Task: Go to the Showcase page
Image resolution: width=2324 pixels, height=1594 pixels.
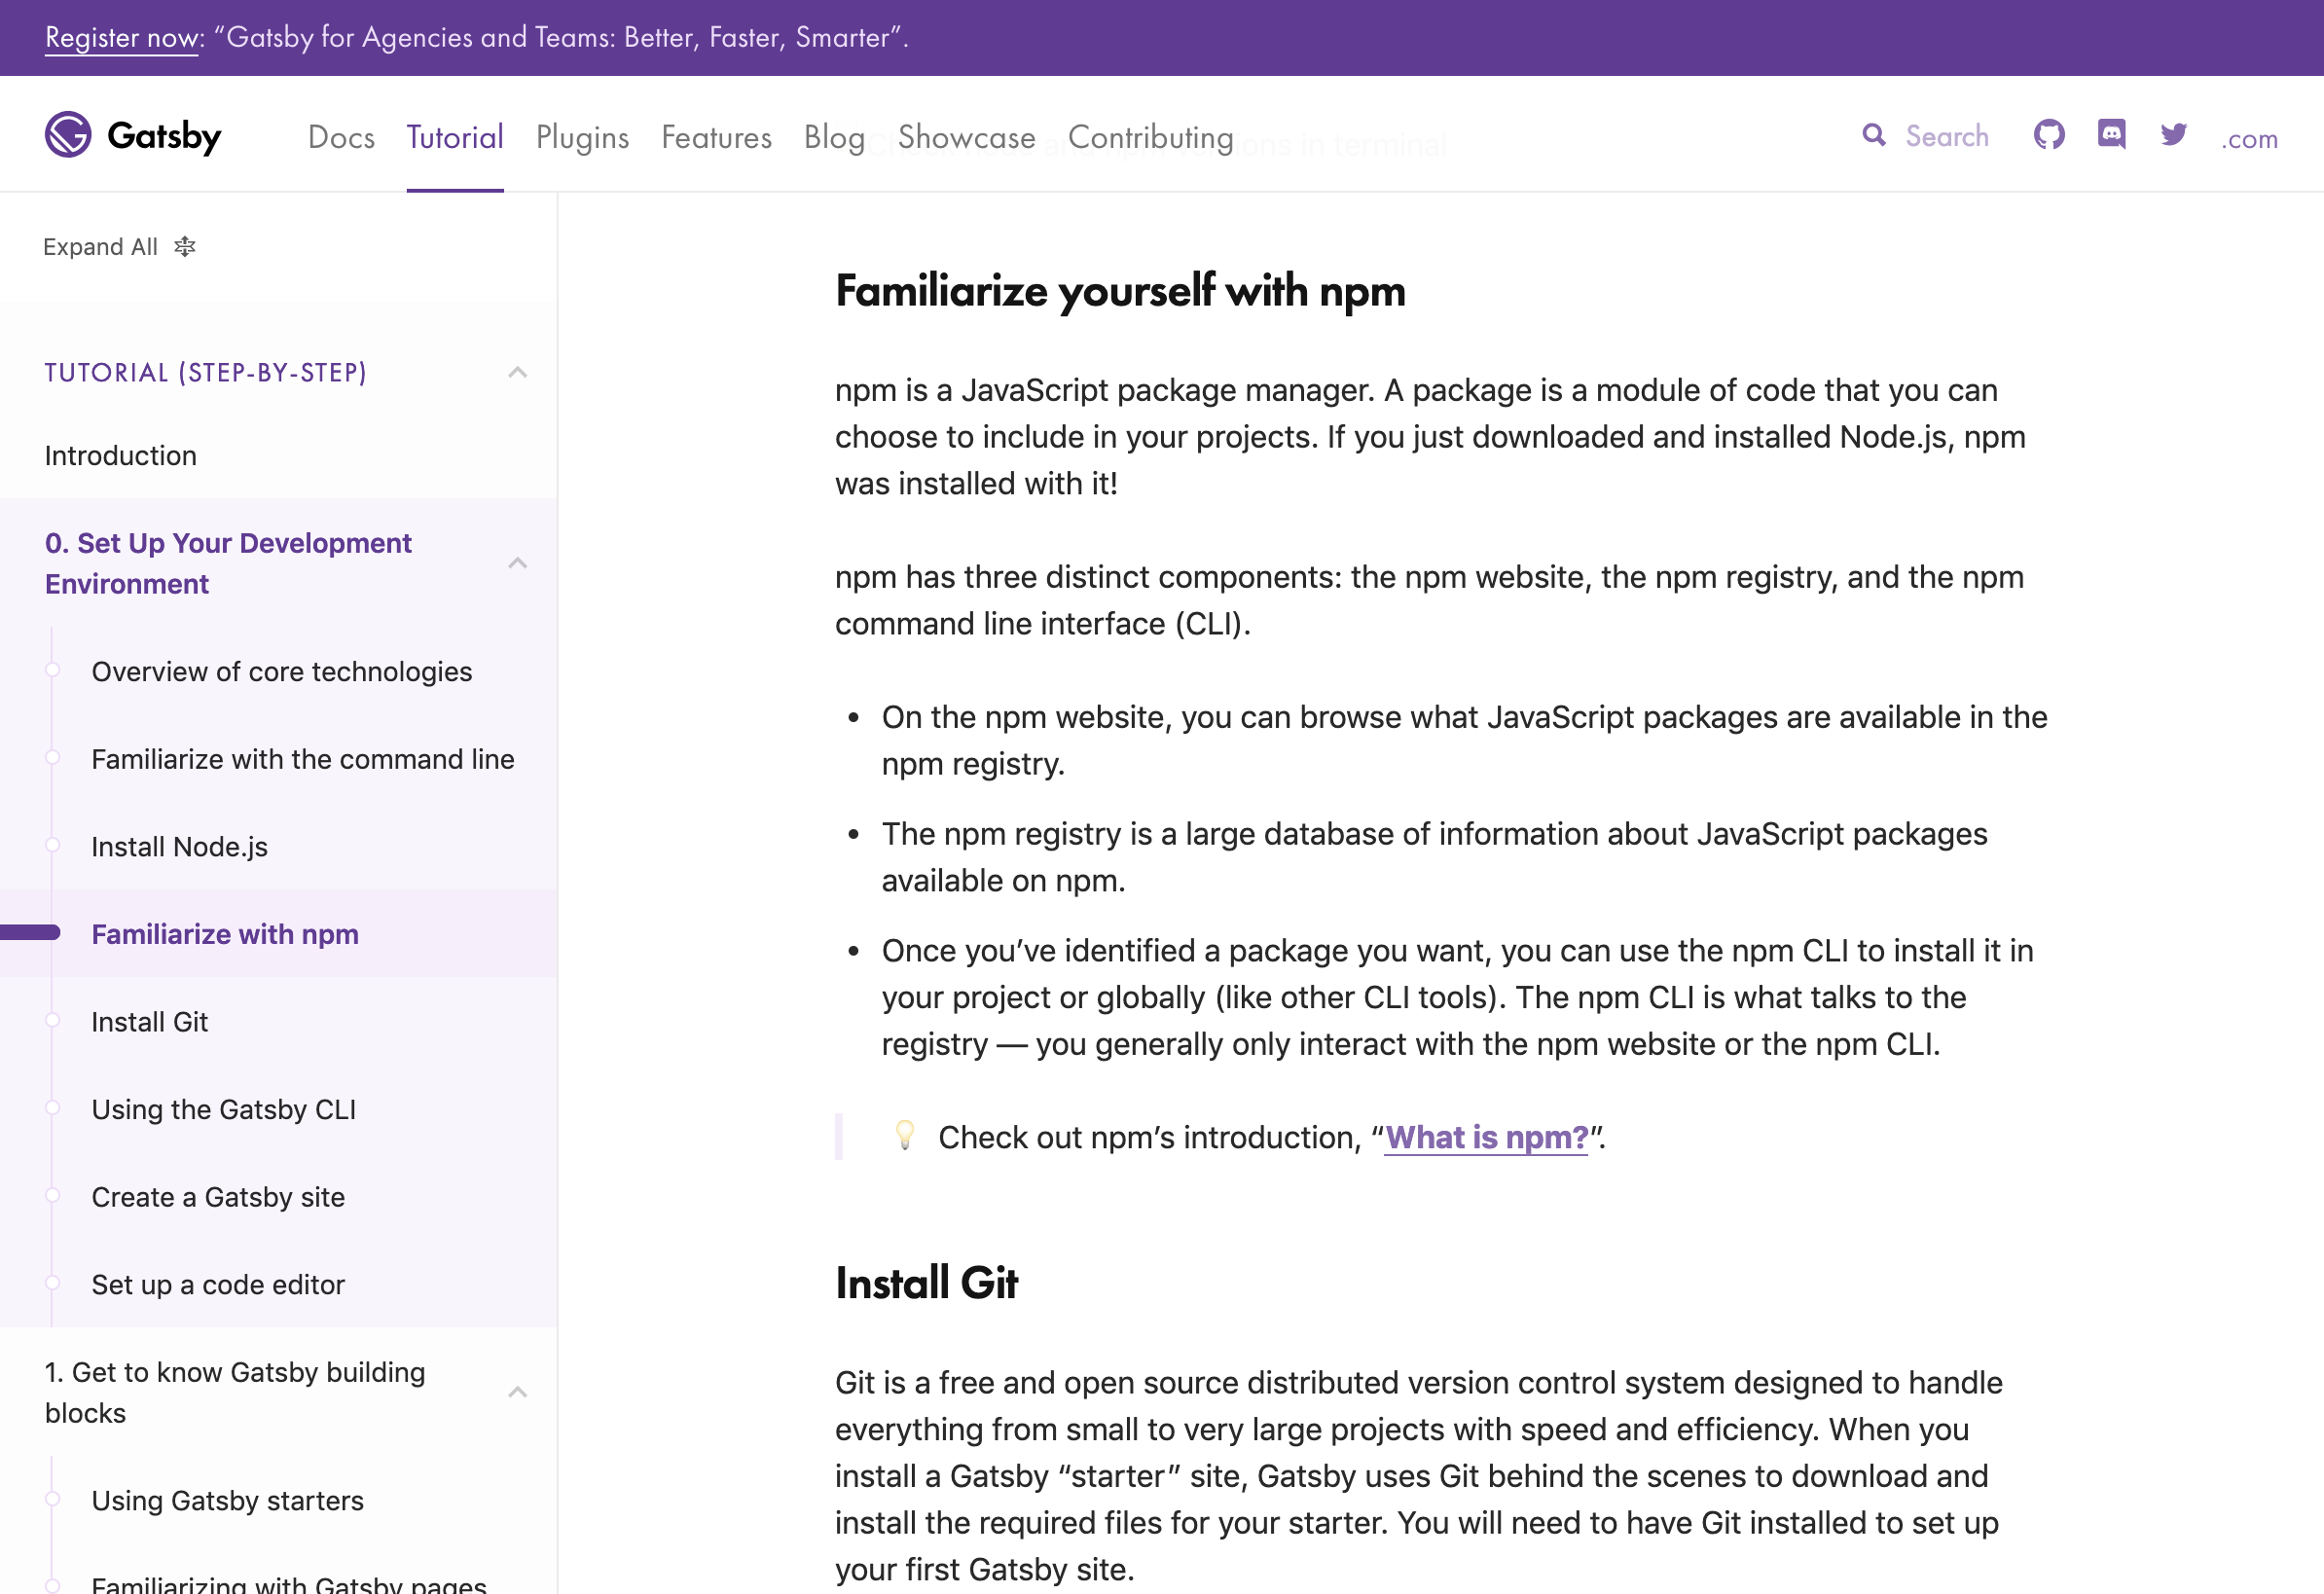Action: pyautogui.click(x=966, y=137)
